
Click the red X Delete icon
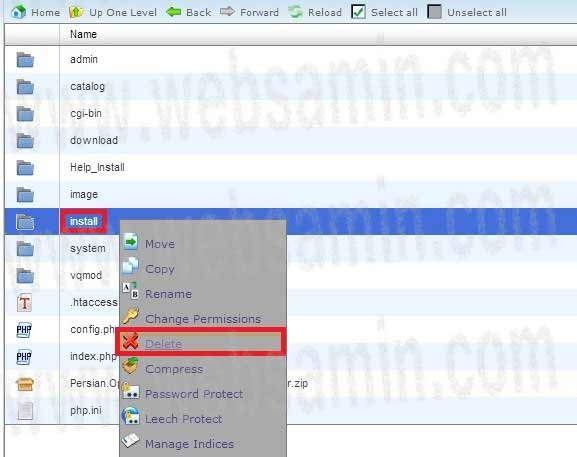pyautogui.click(x=130, y=341)
